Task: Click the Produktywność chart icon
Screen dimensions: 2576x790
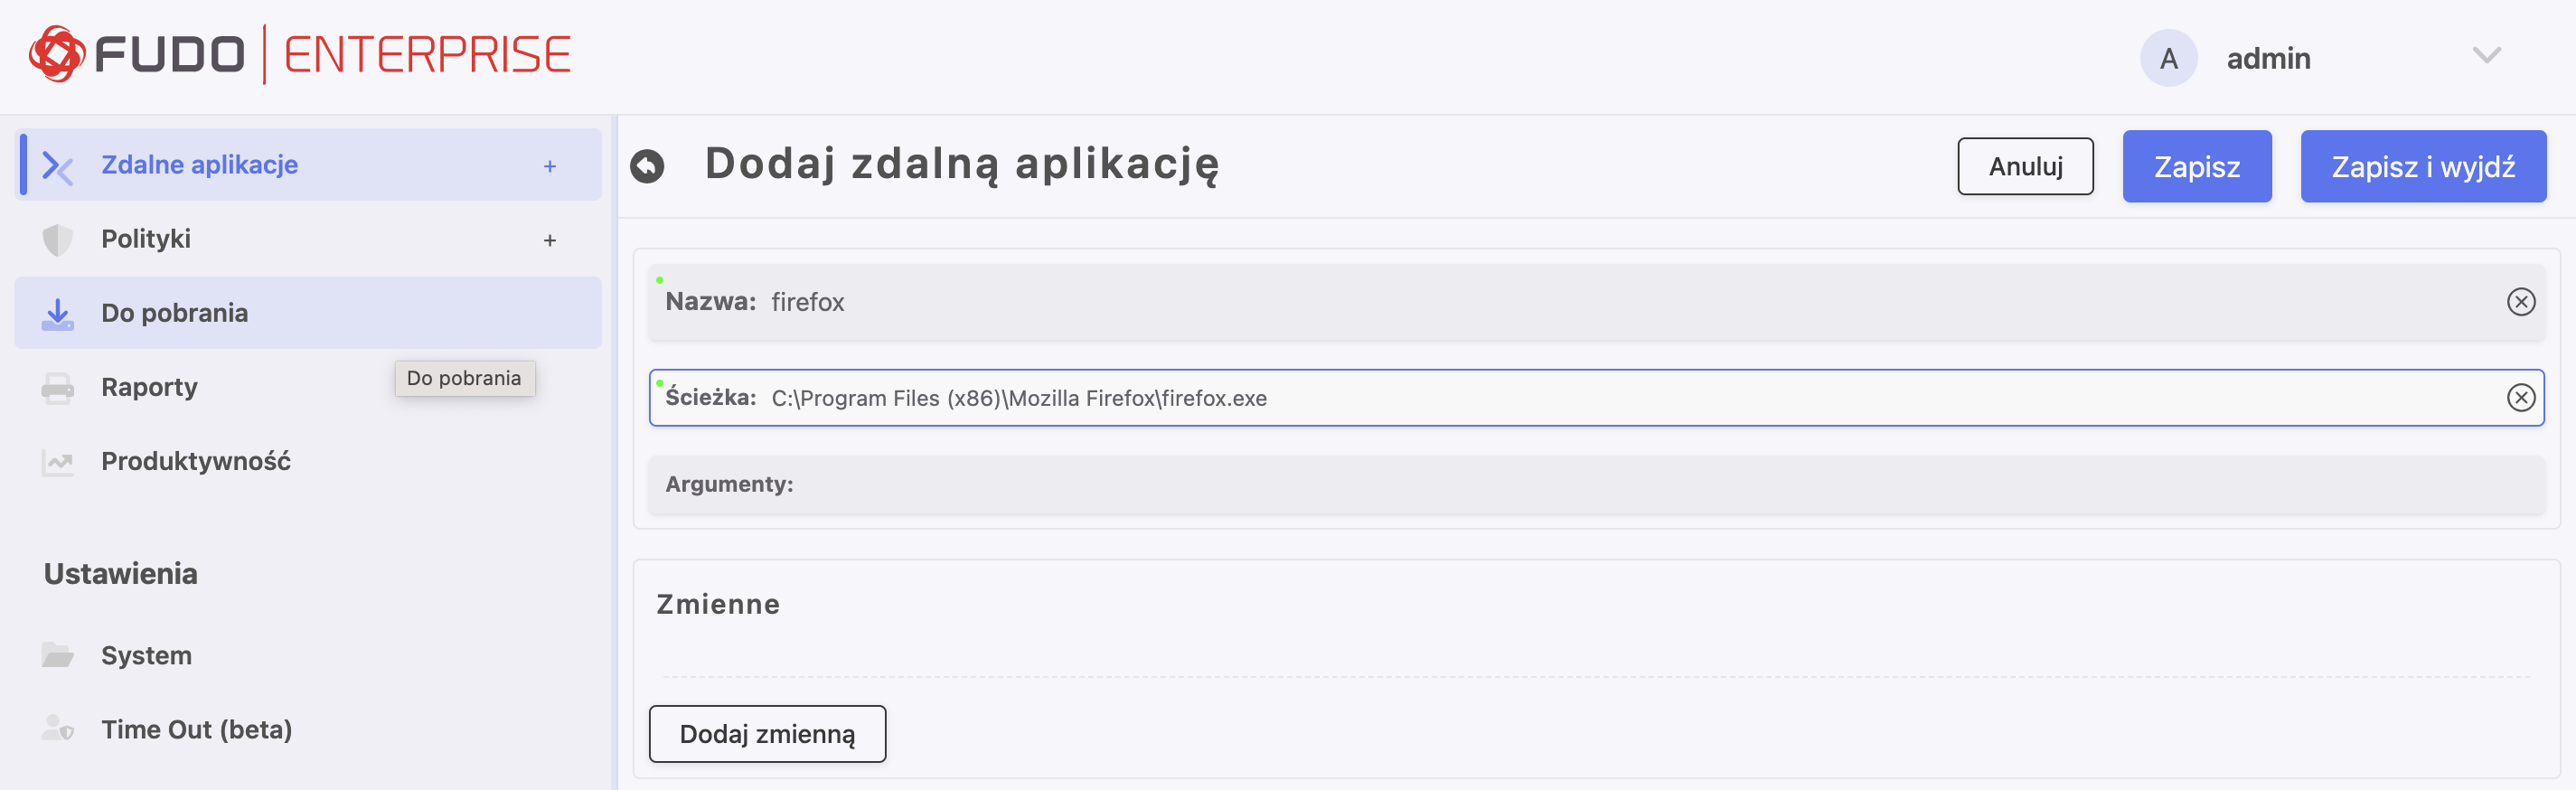Action: (x=57, y=462)
